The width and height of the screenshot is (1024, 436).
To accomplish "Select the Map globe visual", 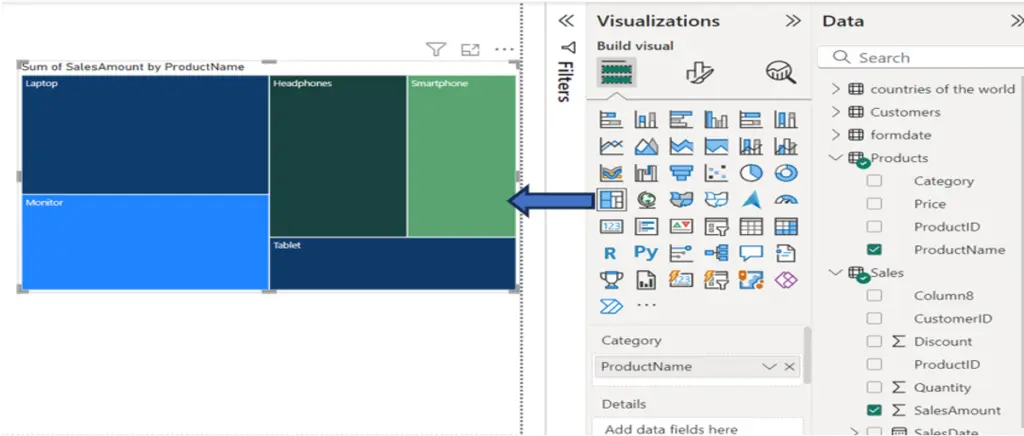I will point(646,200).
